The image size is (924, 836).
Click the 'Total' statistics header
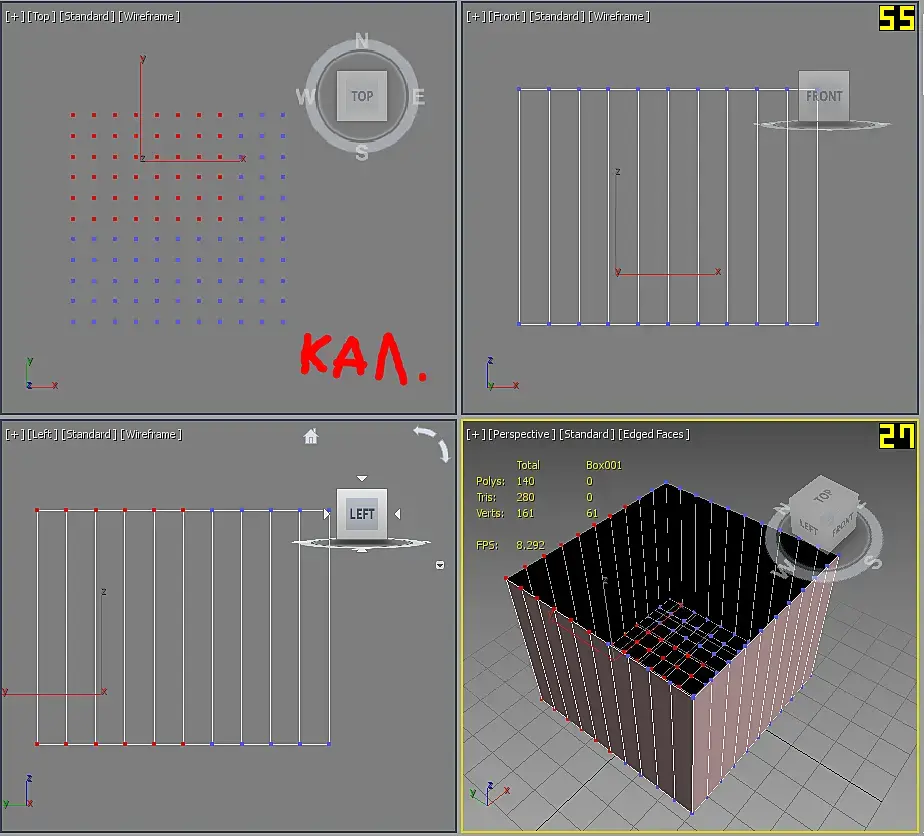(x=527, y=465)
